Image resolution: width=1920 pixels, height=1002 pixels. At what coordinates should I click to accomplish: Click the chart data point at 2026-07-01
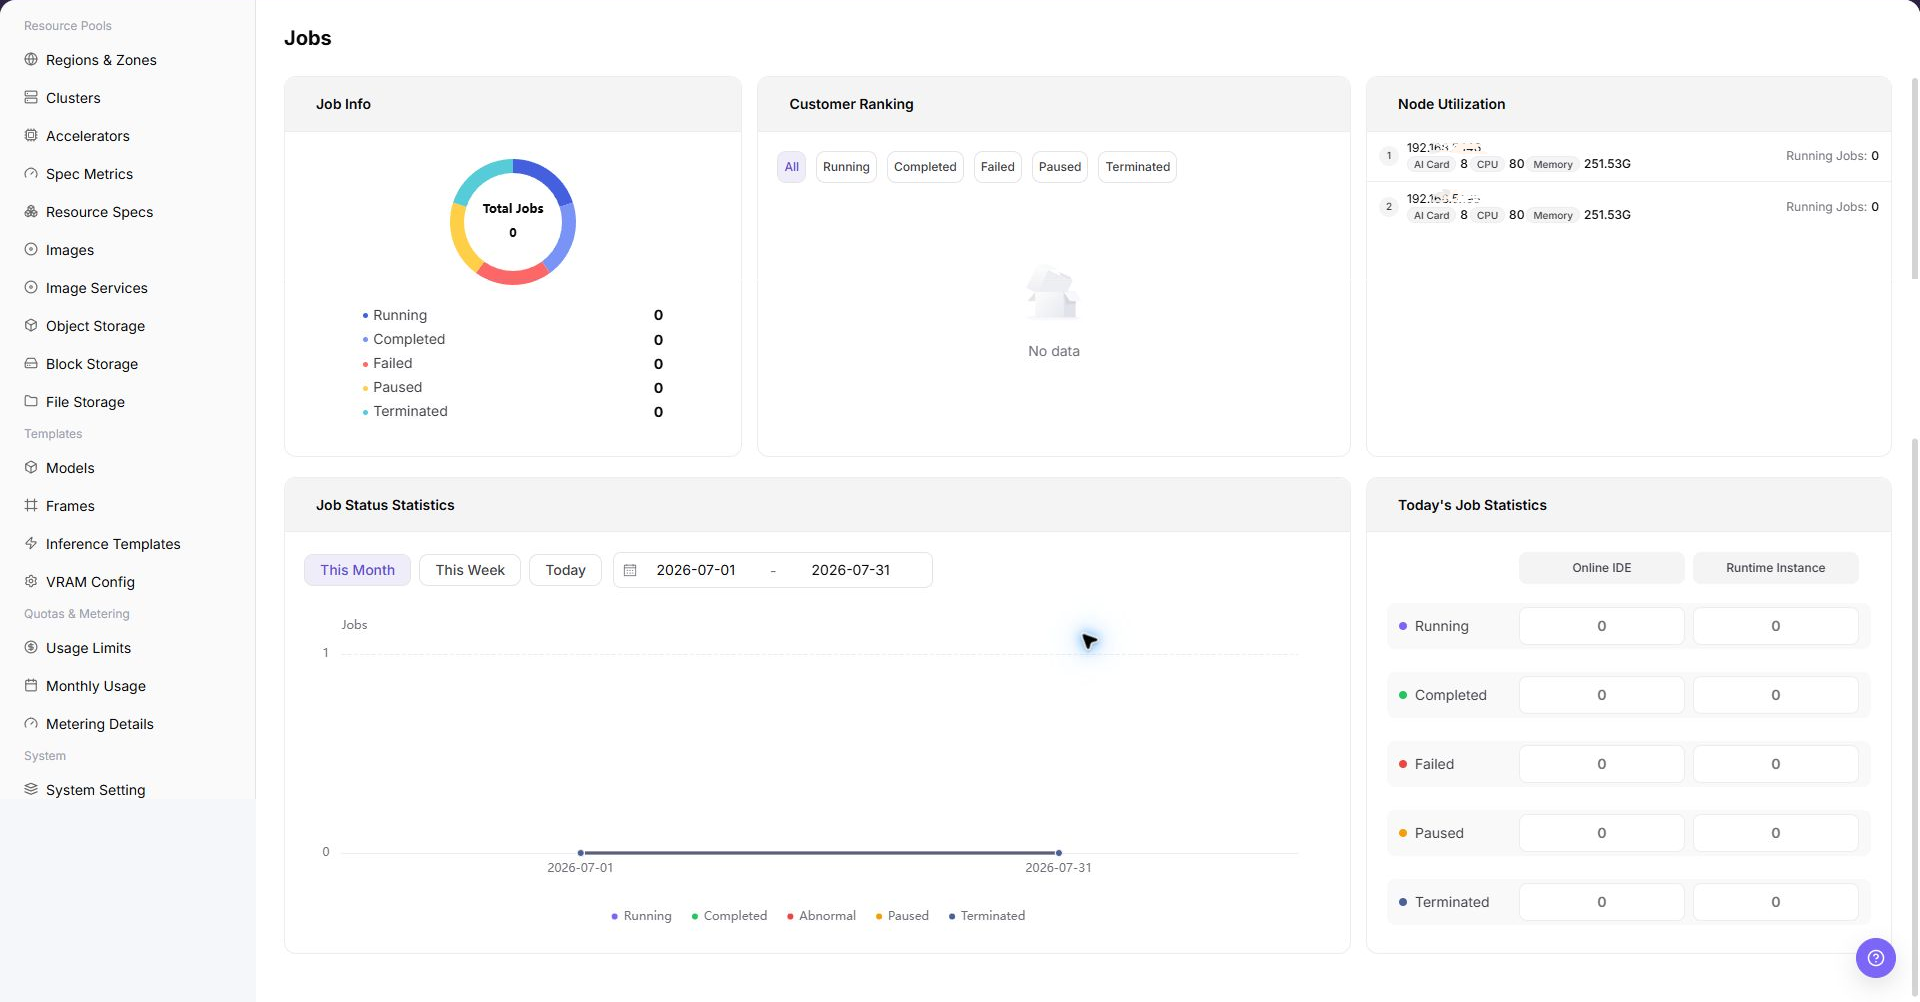[x=581, y=853]
